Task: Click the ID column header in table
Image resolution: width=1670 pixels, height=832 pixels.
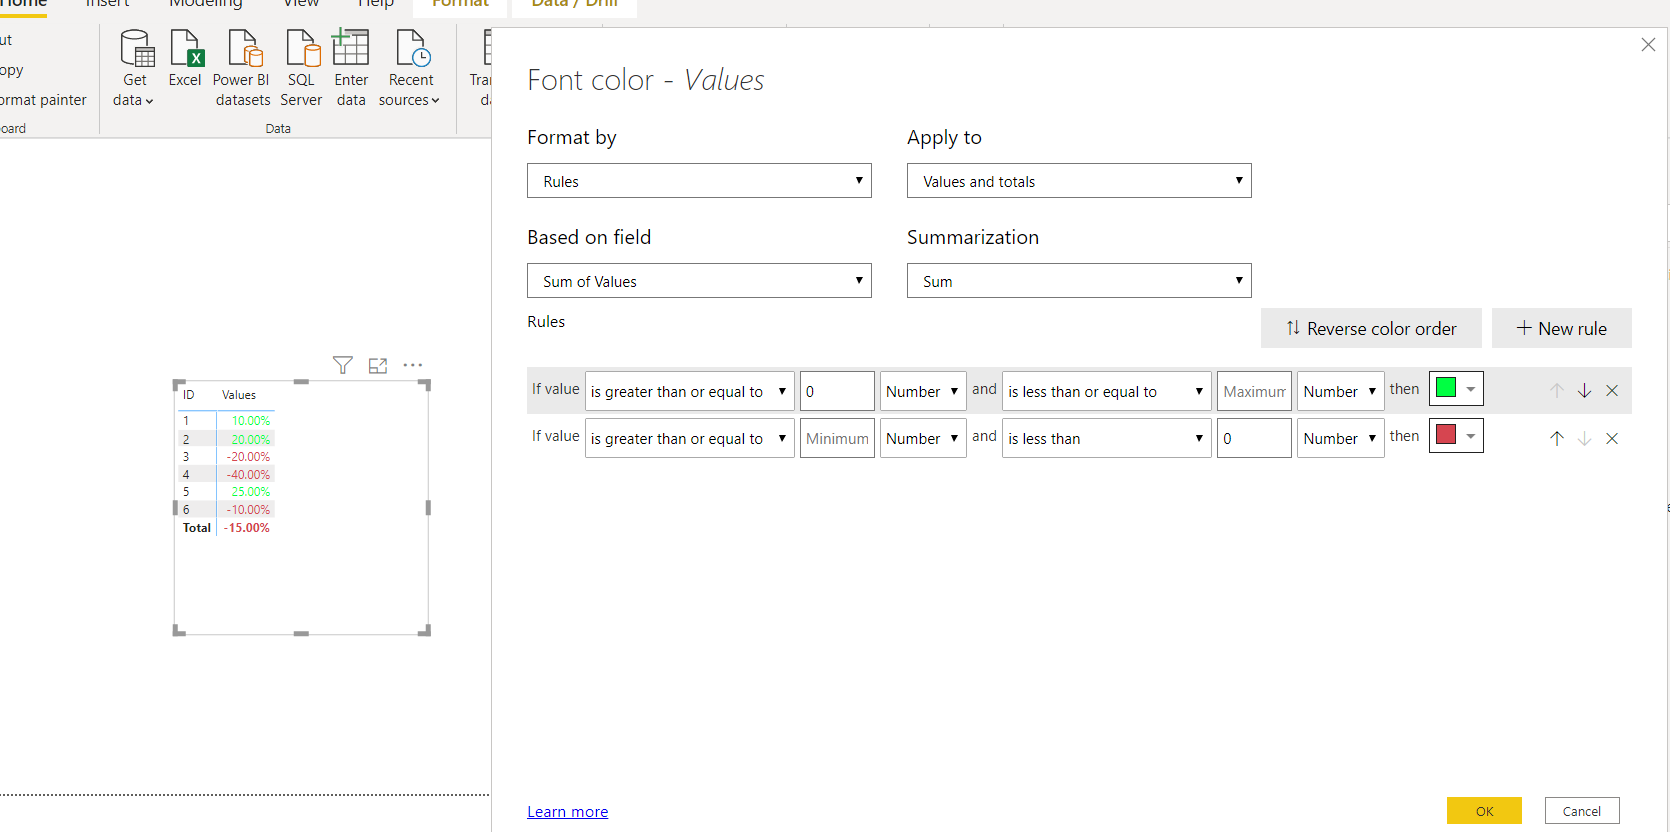Action: [188, 395]
